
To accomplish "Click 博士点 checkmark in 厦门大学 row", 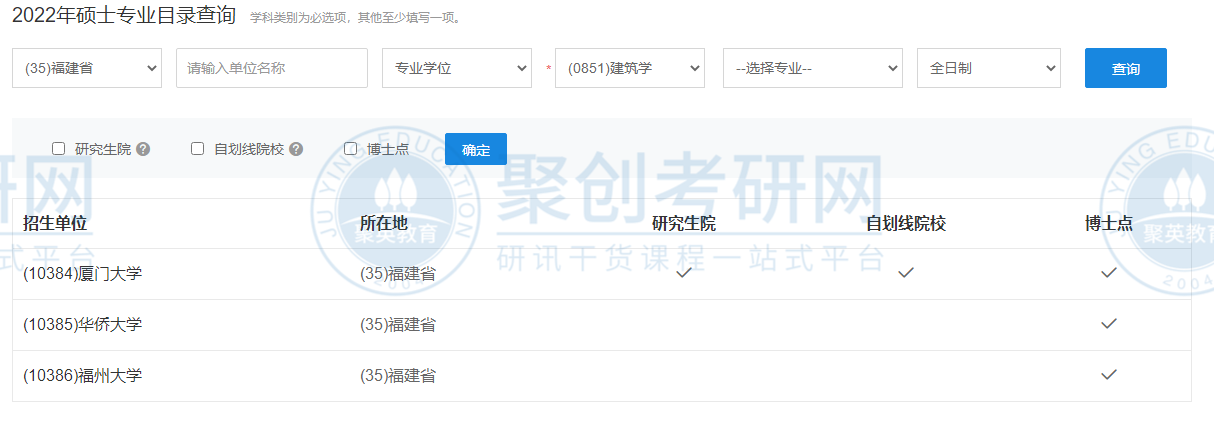I will (1109, 272).
